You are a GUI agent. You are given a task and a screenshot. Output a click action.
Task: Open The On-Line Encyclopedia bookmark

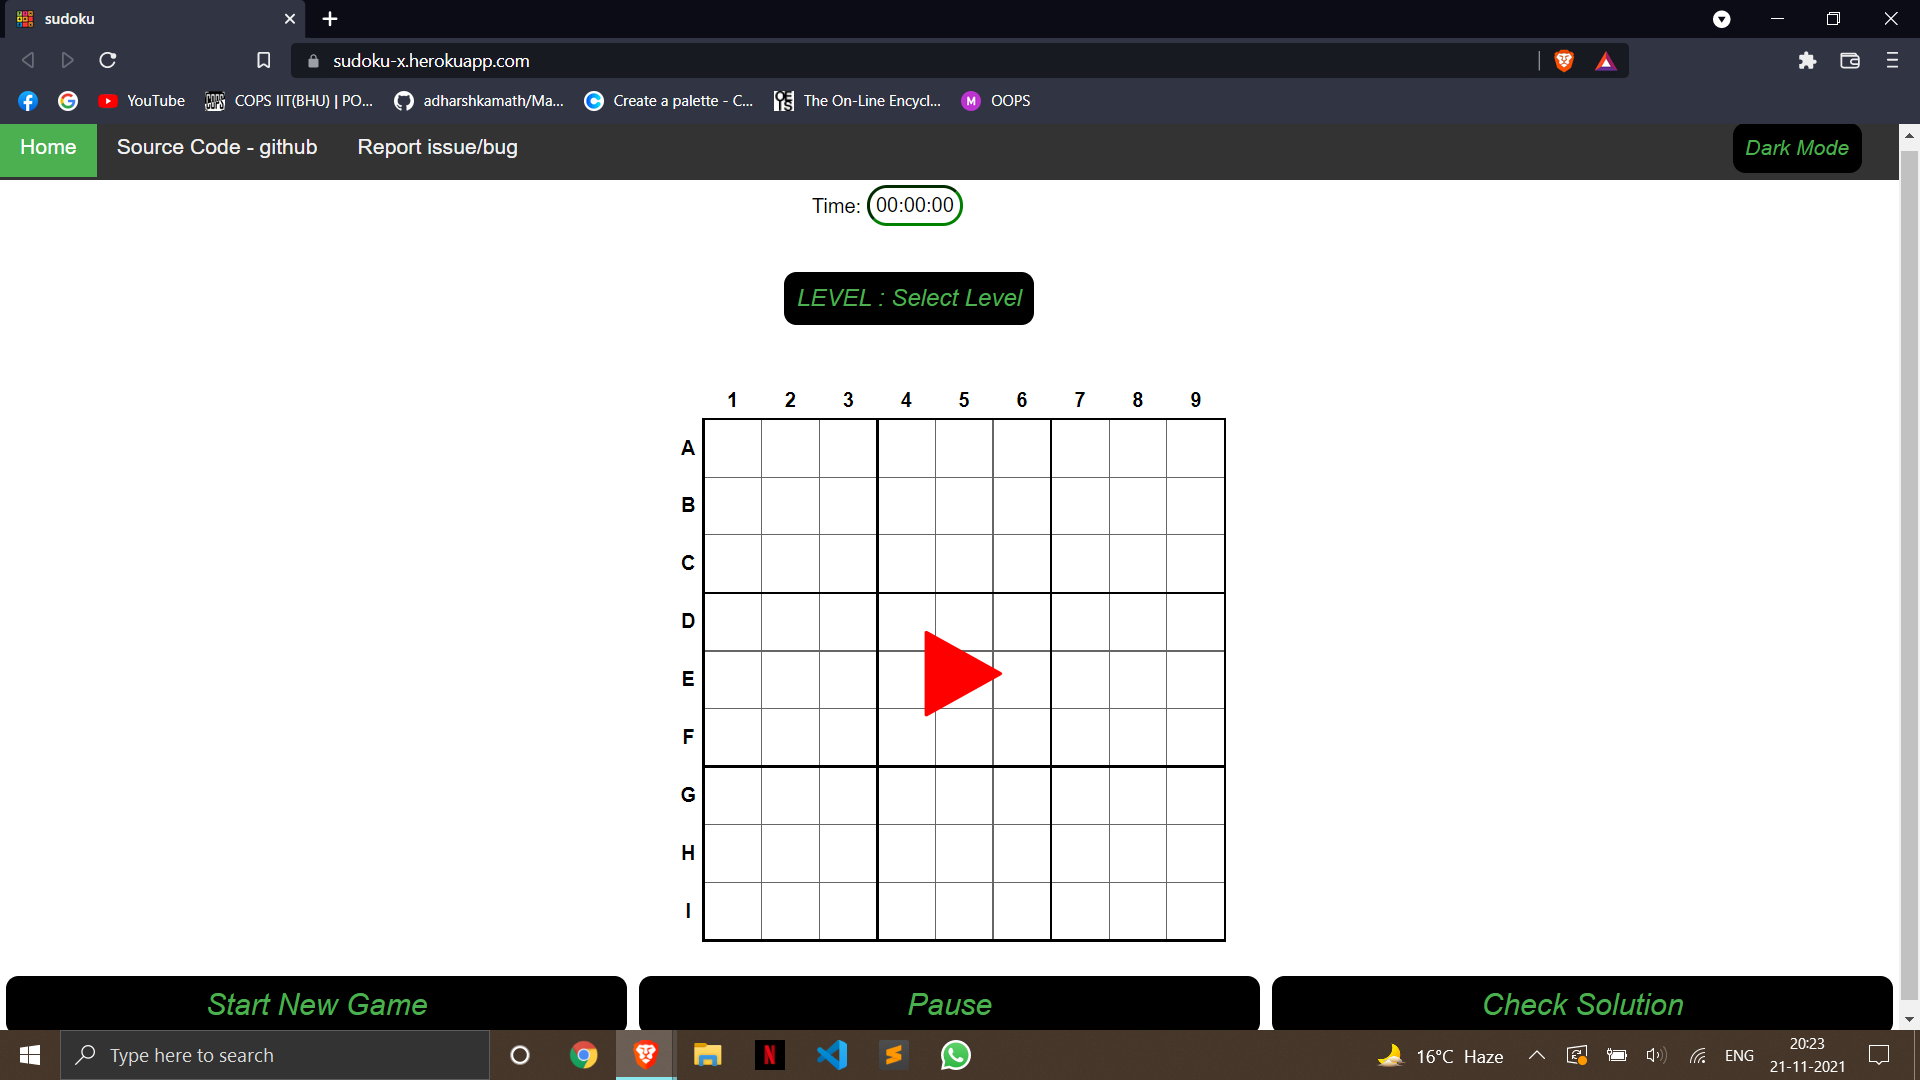tap(858, 101)
